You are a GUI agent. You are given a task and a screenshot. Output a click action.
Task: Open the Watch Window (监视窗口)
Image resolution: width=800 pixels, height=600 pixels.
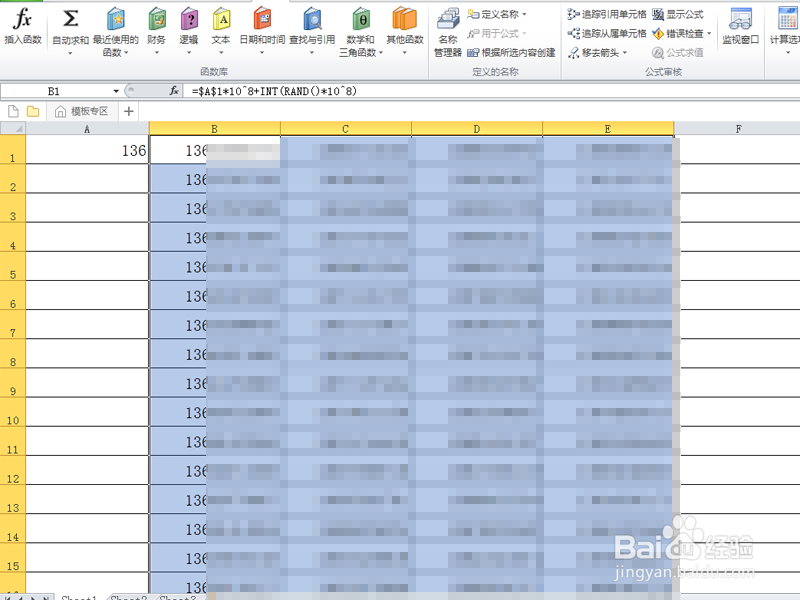740,27
